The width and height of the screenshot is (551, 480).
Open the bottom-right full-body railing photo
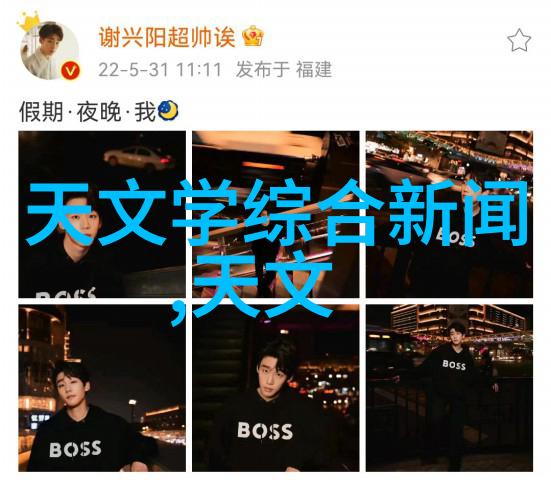click(x=449, y=388)
